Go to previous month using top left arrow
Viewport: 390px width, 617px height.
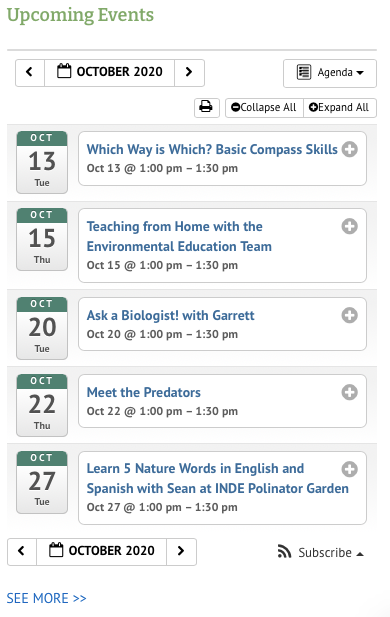point(30,72)
